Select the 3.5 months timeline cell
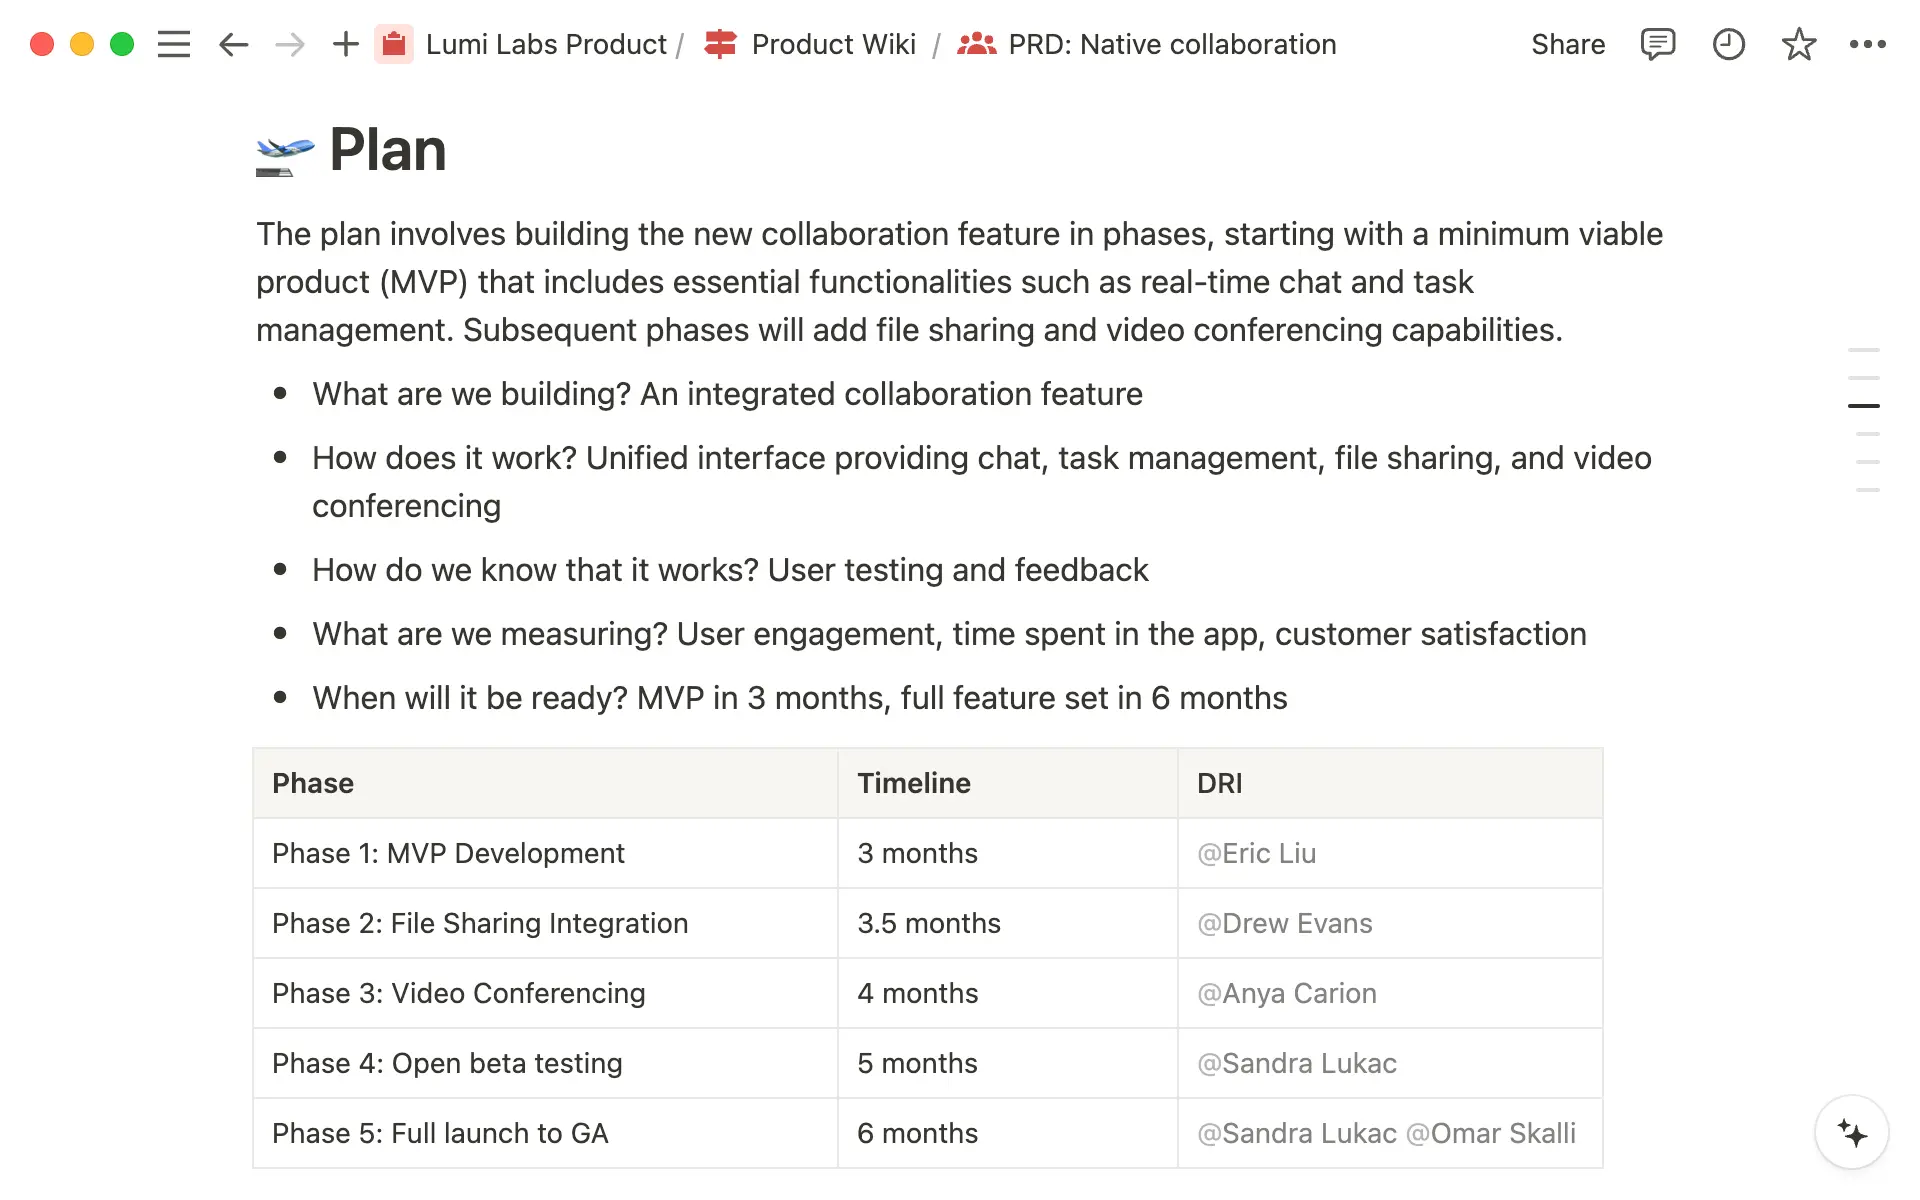The width and height of the screenshot is (1920, 1200). coord(928,923)
